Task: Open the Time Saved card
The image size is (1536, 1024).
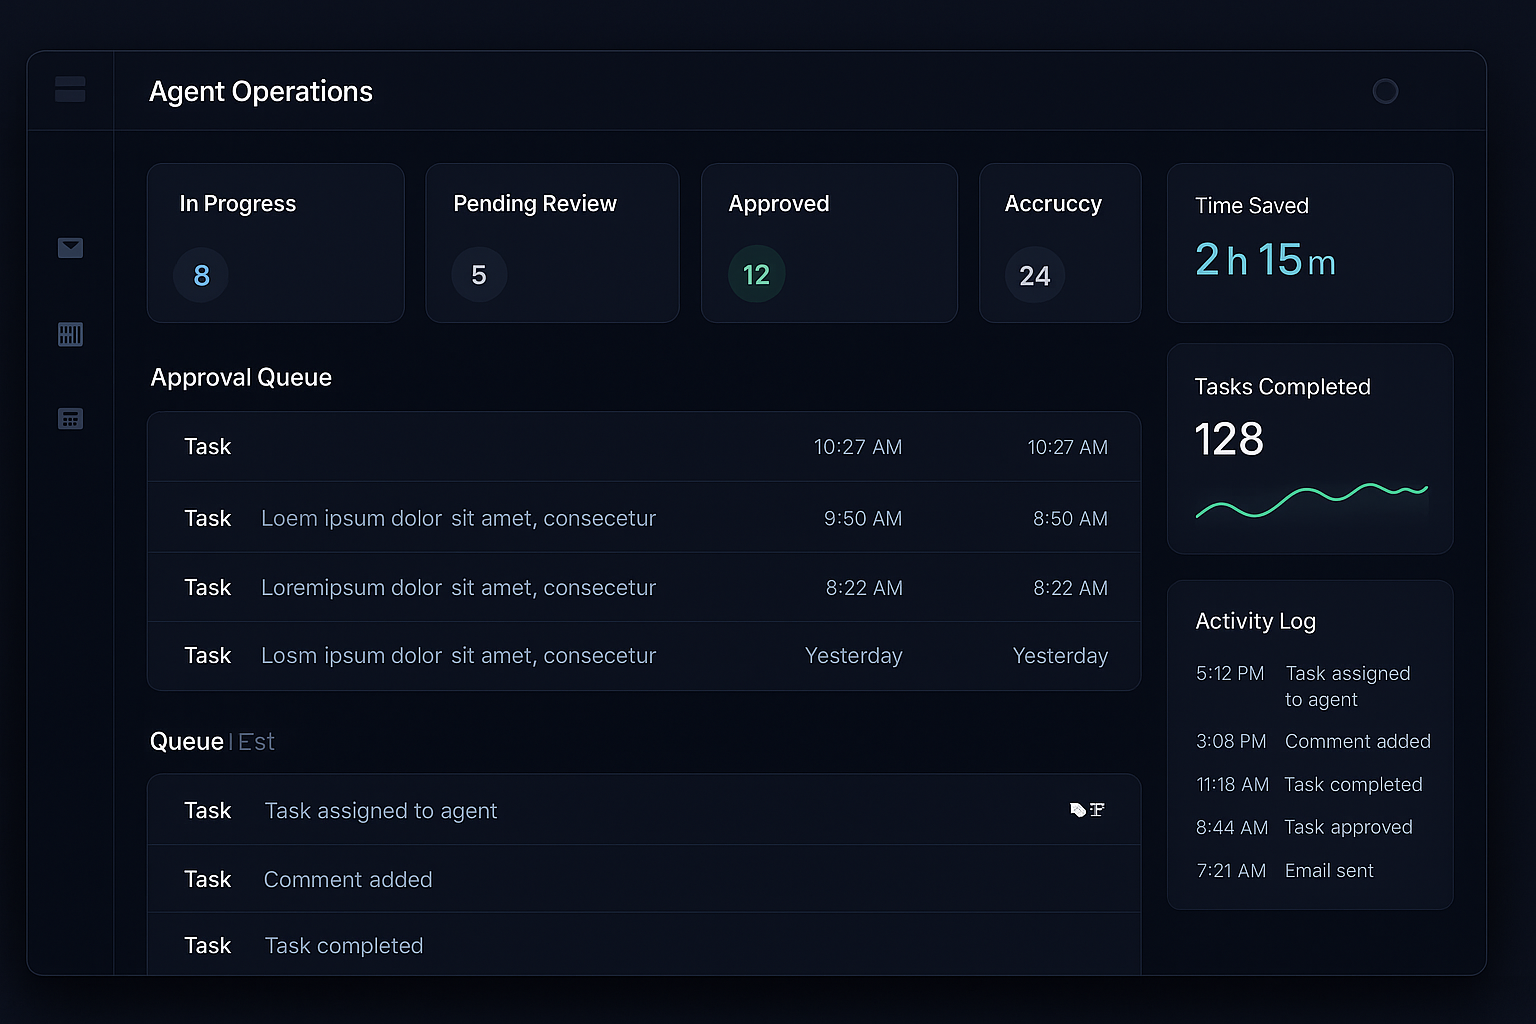Action: (1310, 243)
